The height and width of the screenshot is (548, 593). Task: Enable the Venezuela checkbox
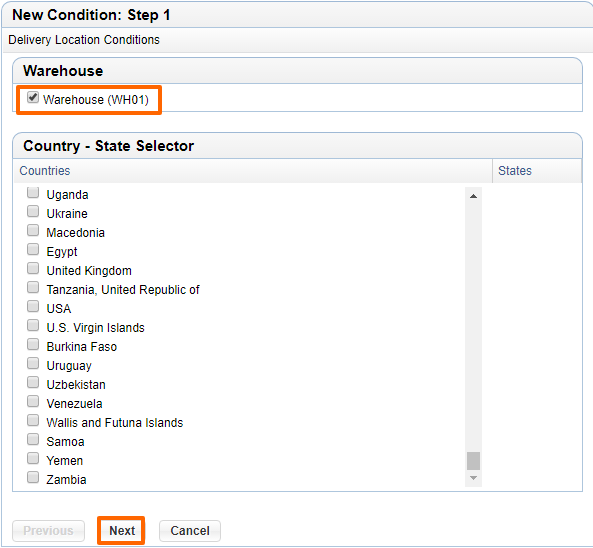point(33,401)
